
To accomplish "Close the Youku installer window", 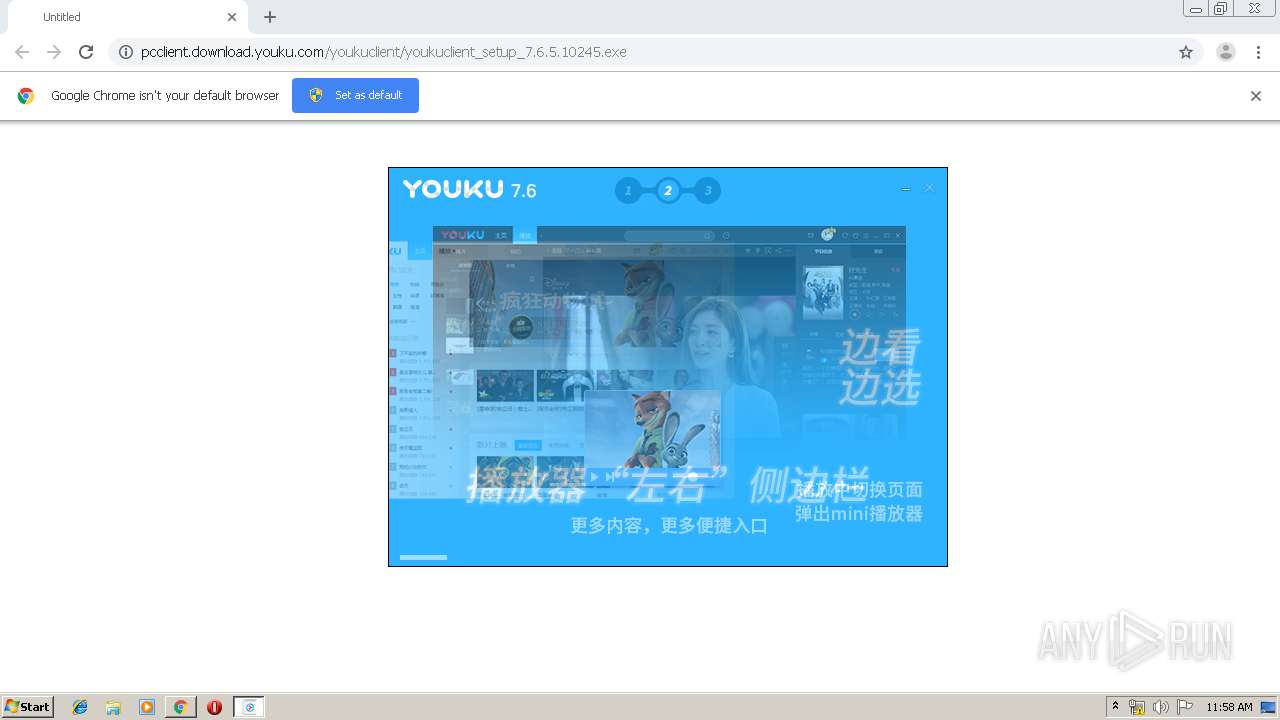I will [x=929, y=187].
